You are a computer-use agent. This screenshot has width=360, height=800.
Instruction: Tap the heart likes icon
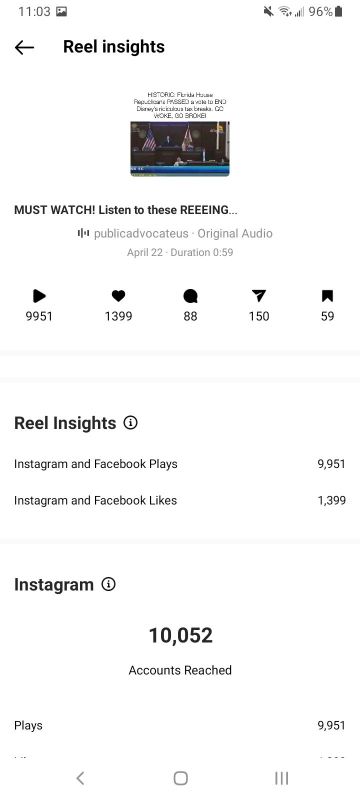coord(118,296)
